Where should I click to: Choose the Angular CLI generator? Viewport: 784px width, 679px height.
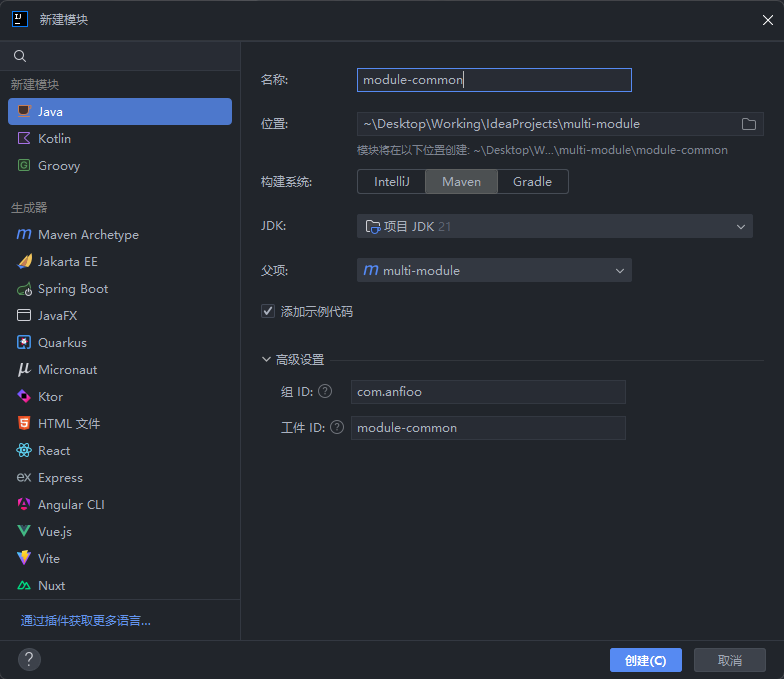120,504
